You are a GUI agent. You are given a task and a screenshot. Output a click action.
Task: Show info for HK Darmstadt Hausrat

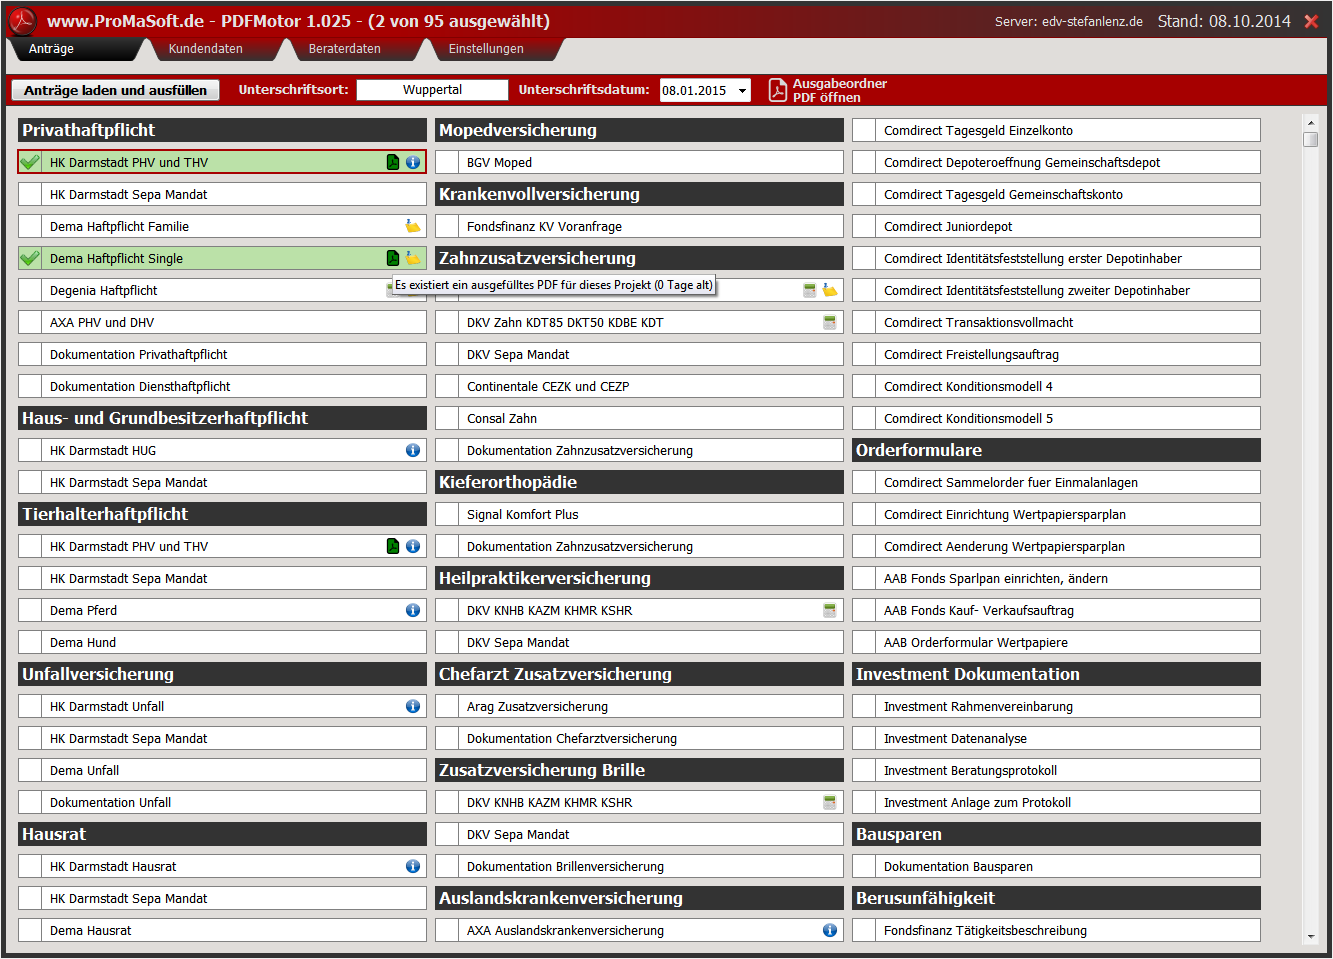(413, 866)
